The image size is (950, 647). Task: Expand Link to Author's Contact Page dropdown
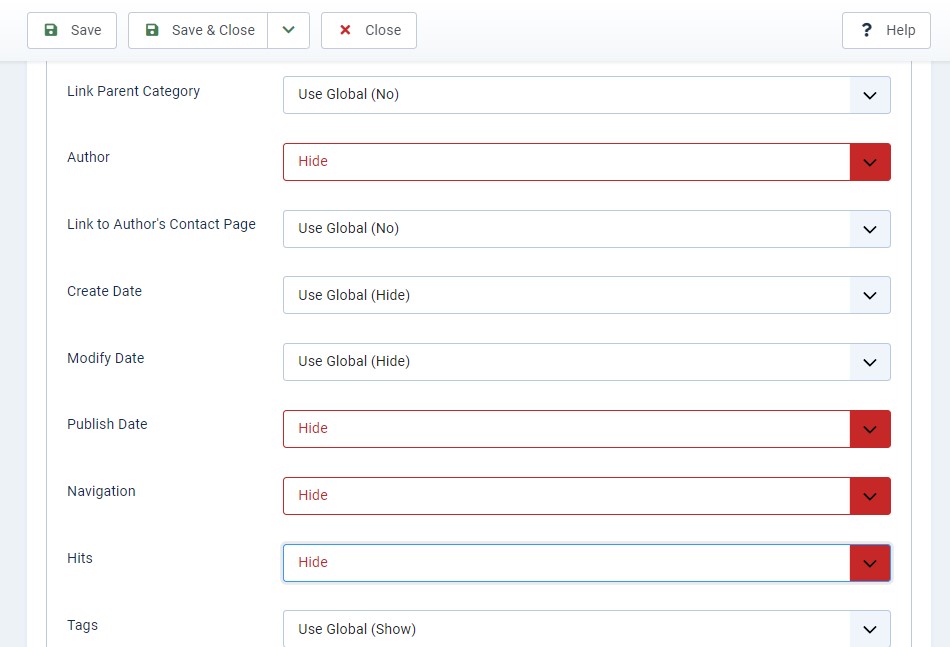pyautogui.click(x=586, y=229)
